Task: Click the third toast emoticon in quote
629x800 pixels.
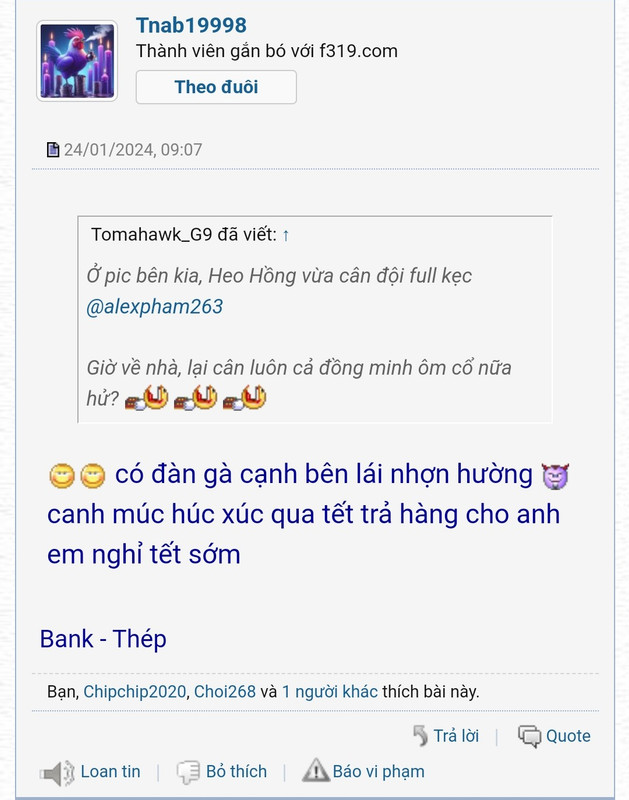Action: [245, 398]
